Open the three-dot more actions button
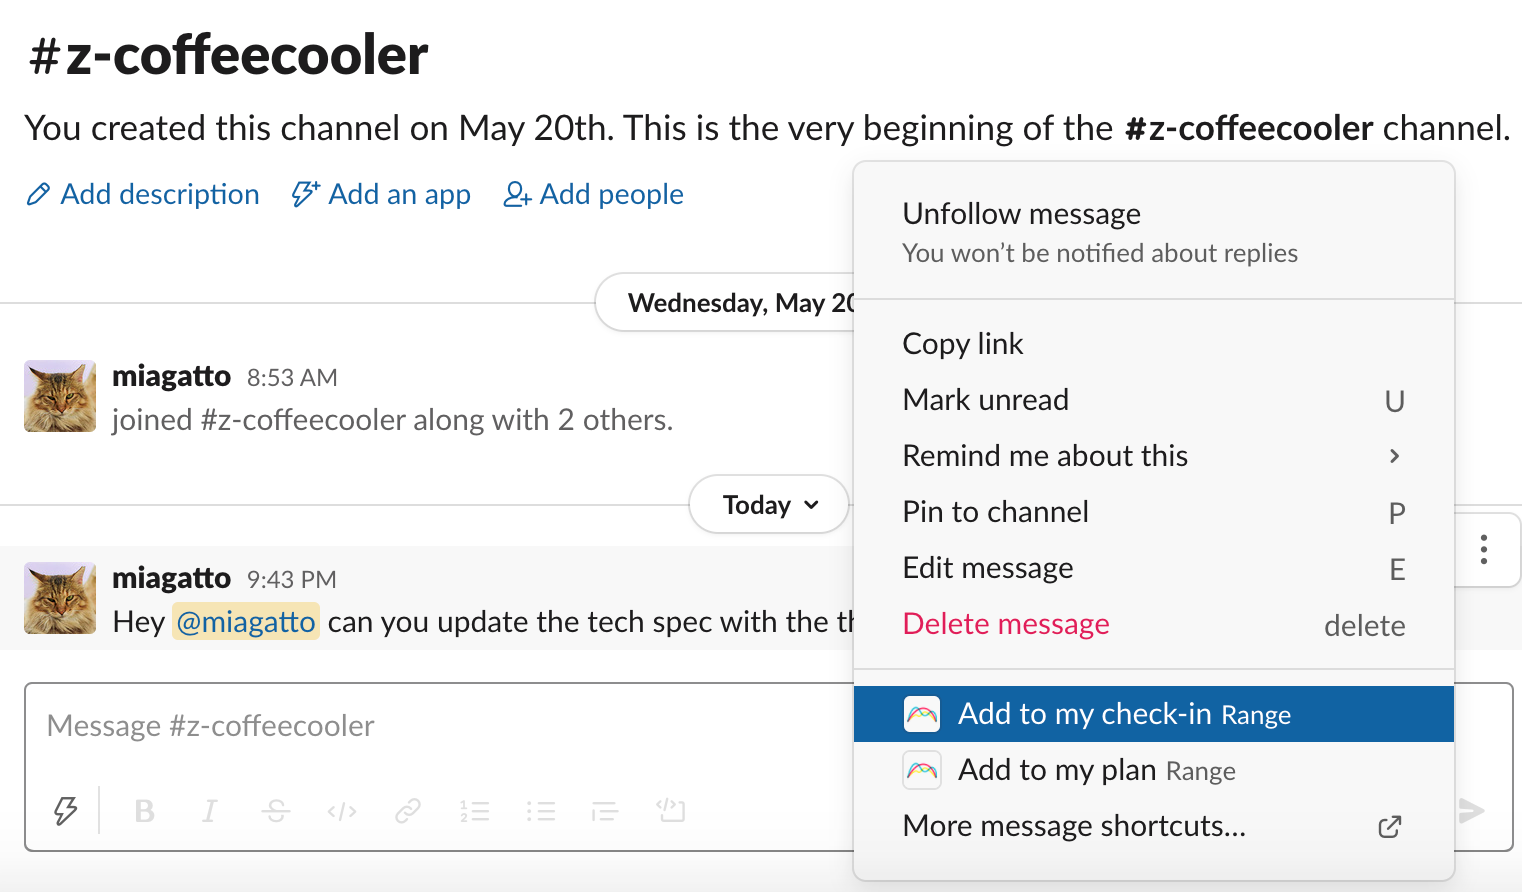Image resolution: width=1522 pixels, height=892 pixels. point(1484,549)
